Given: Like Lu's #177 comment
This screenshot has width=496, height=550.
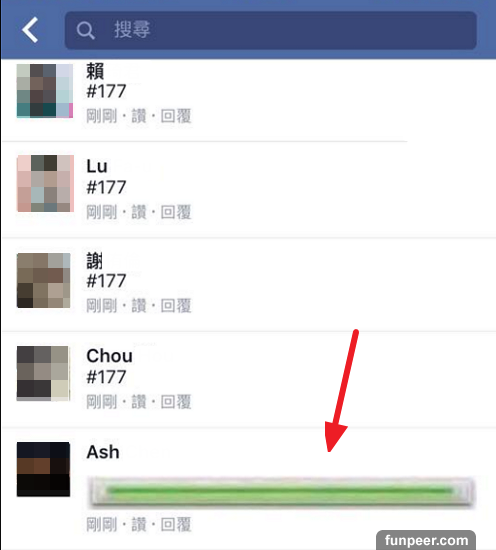Looking at the screenshot, I should click(x=139, y=212).
